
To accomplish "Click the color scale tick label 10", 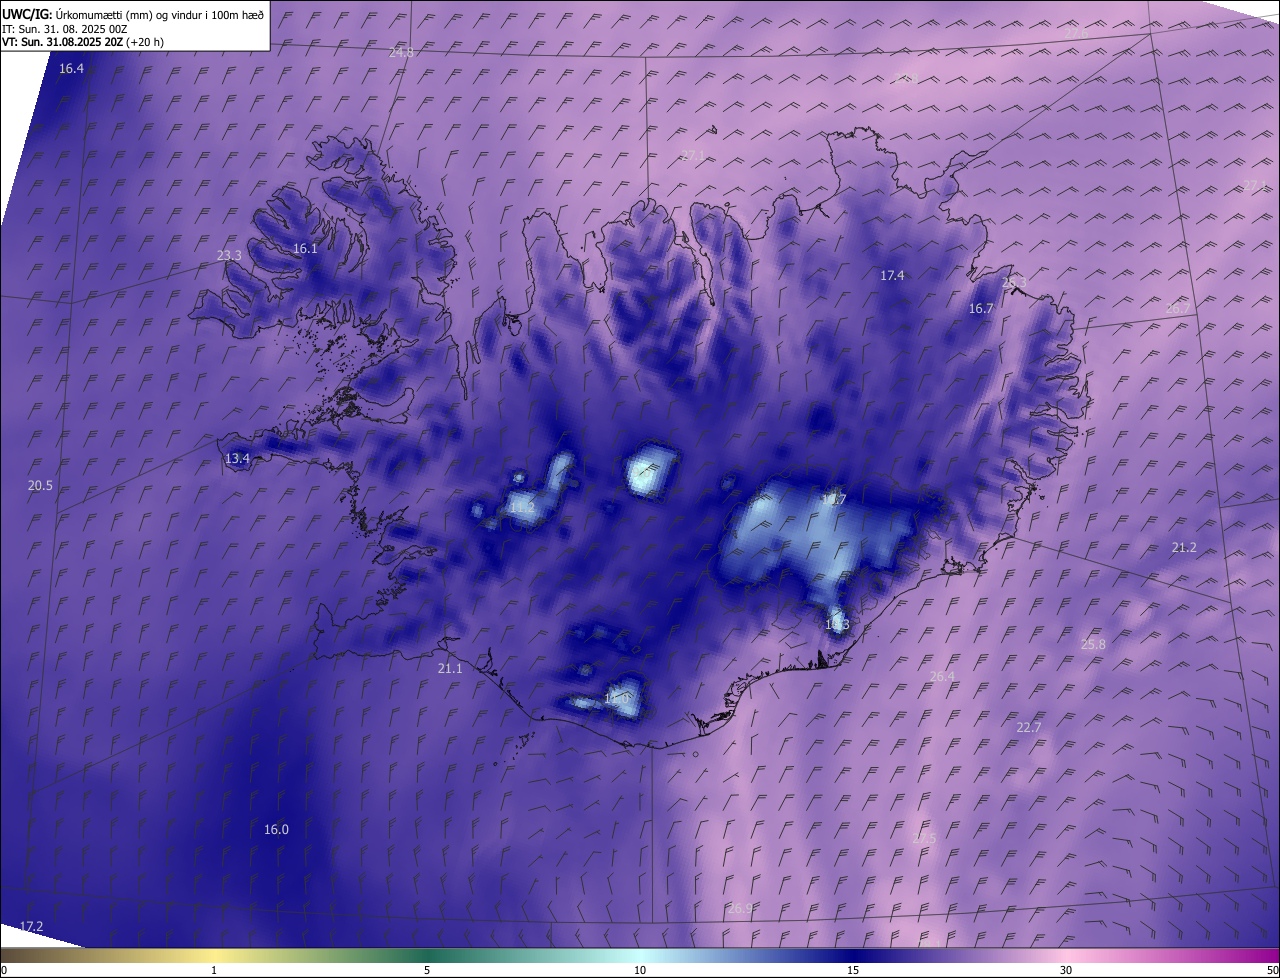I will [x=640, y=970].
